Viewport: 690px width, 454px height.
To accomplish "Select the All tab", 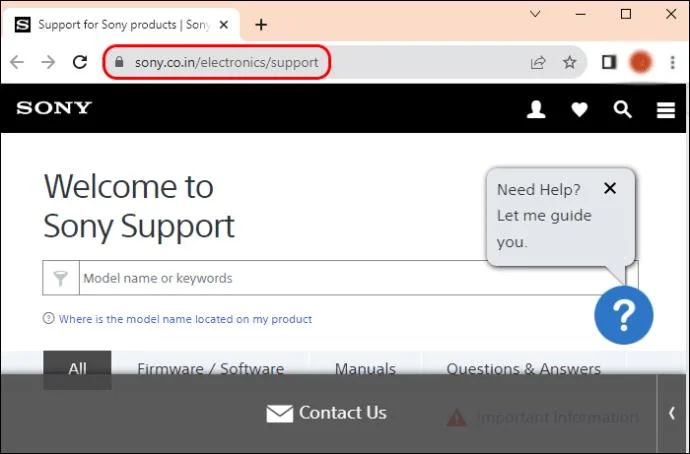I will pos(77,369).
